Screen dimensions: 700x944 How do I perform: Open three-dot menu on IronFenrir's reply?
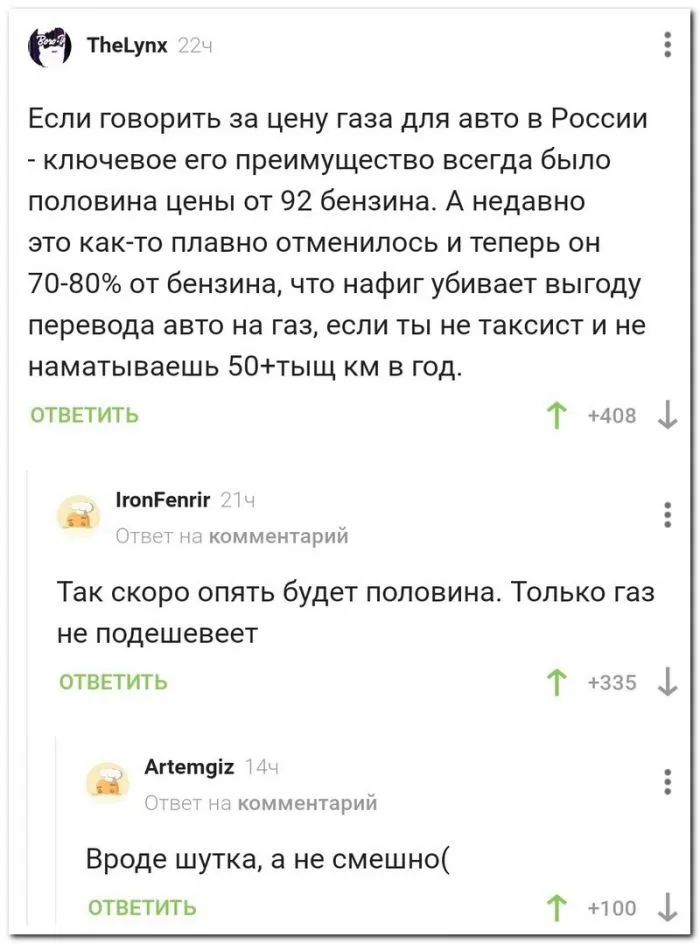click(x=668, y=514)
